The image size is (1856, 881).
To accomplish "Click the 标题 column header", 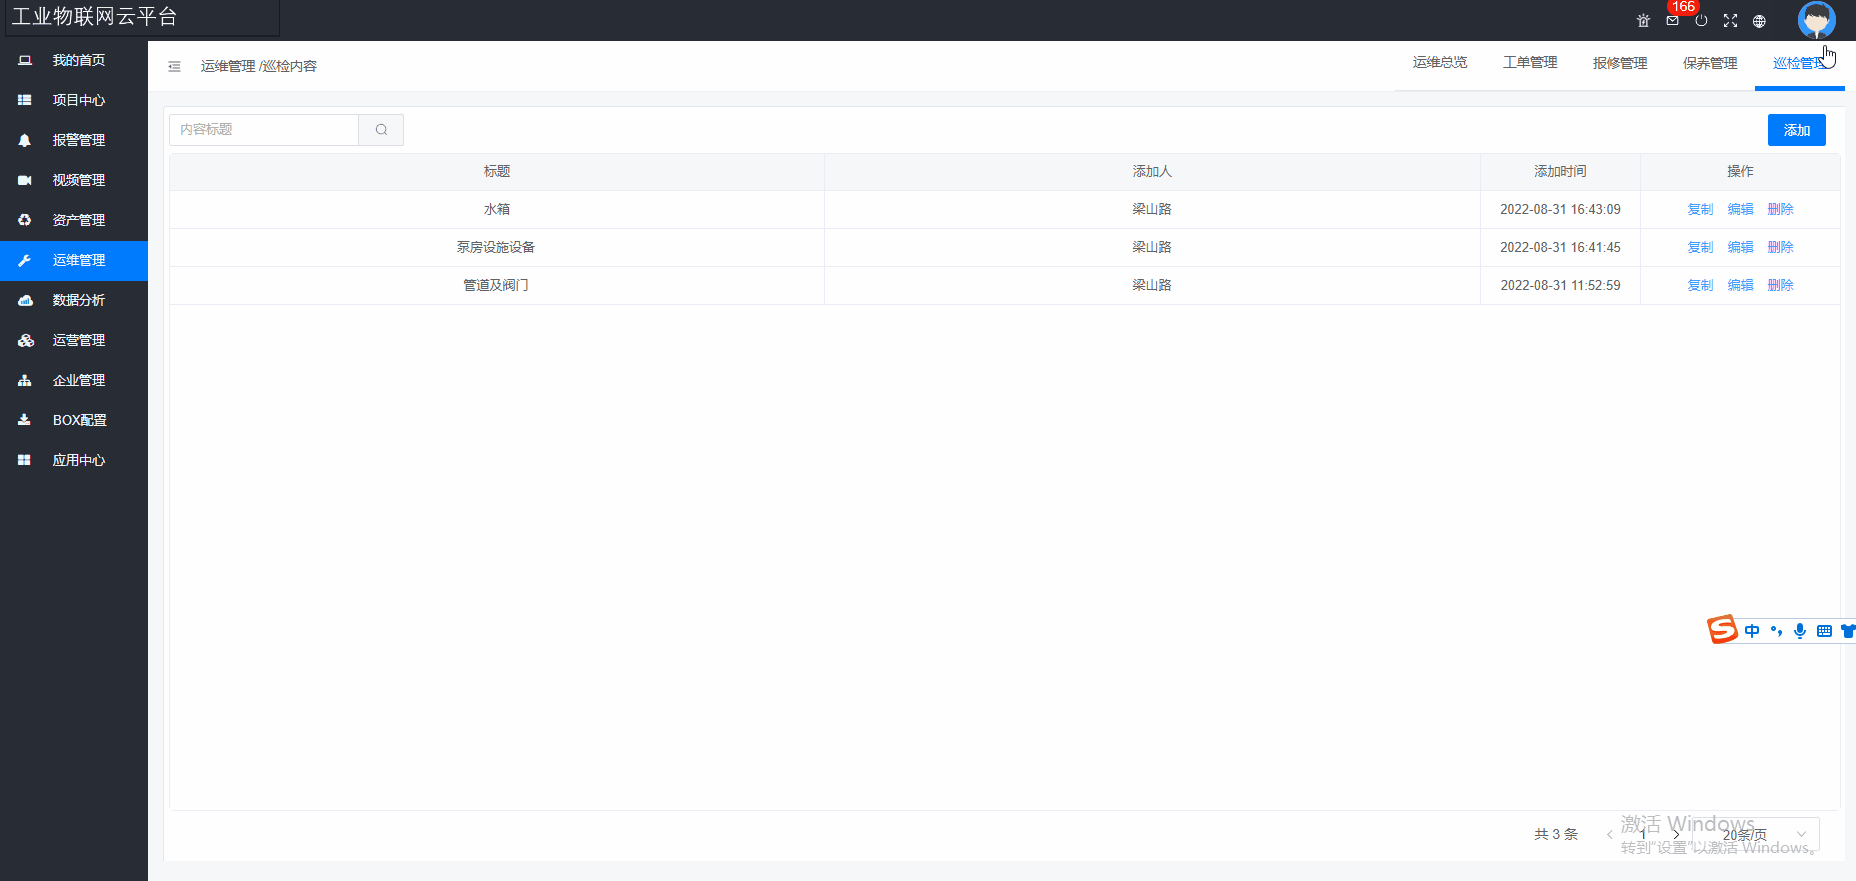I will tap(497, 172).
